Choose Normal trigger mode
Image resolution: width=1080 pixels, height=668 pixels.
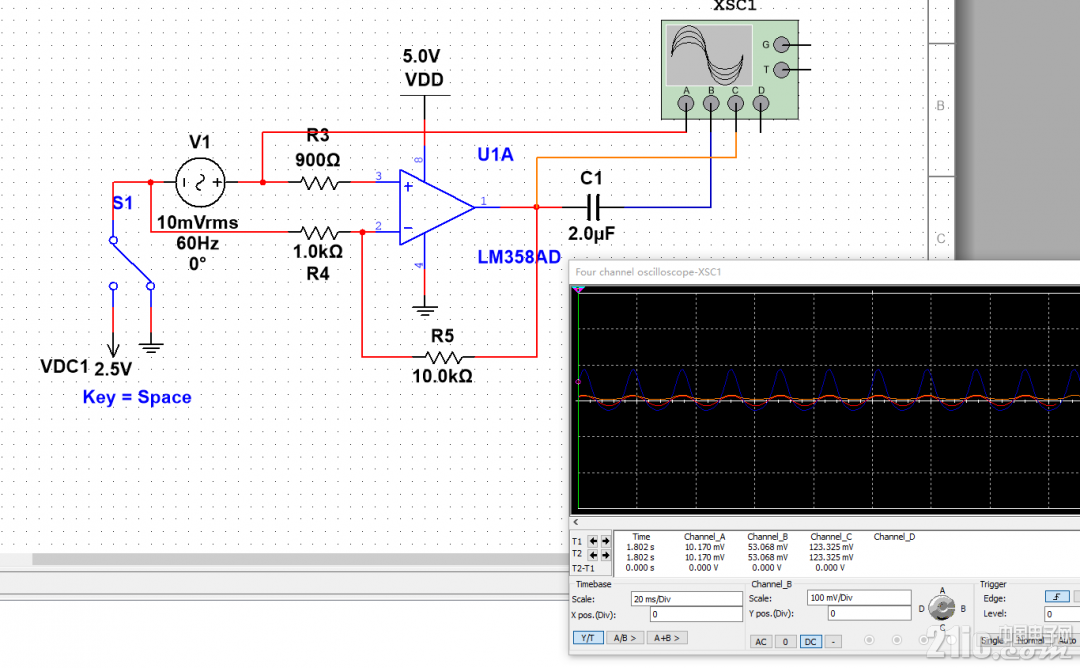(x=1031, y=640)
